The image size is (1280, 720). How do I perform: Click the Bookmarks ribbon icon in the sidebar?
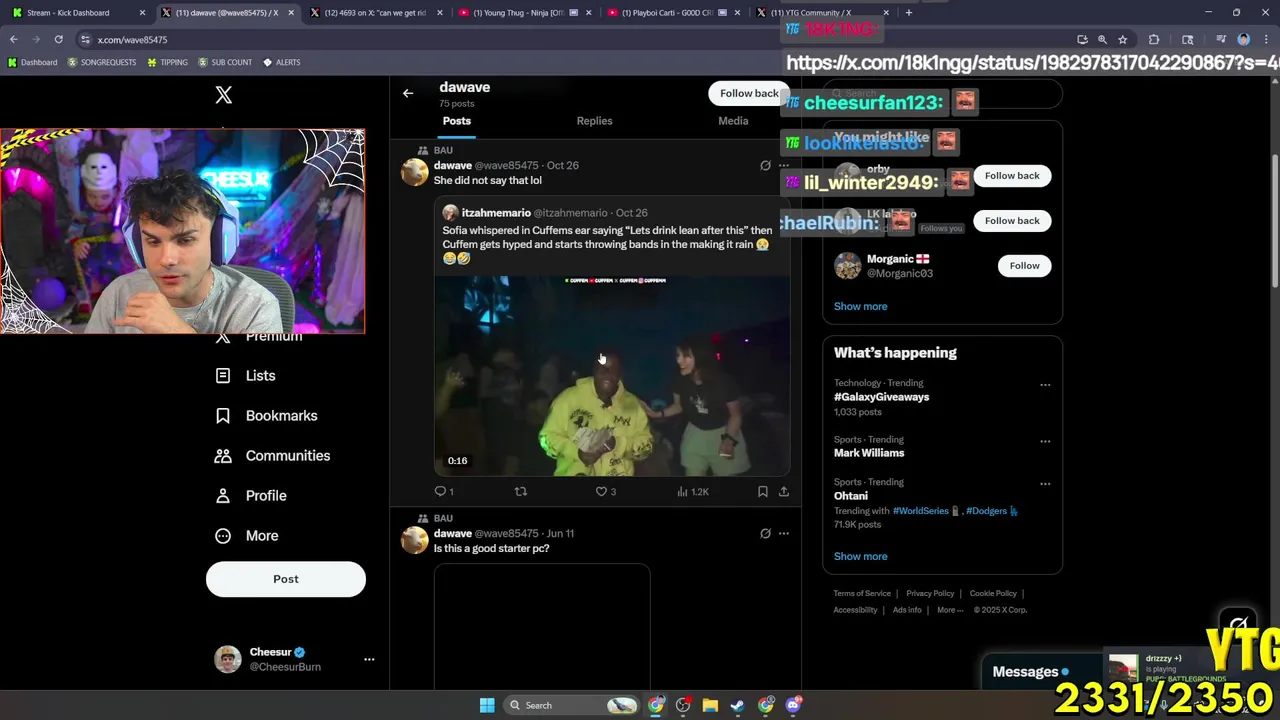click(223, 415)
